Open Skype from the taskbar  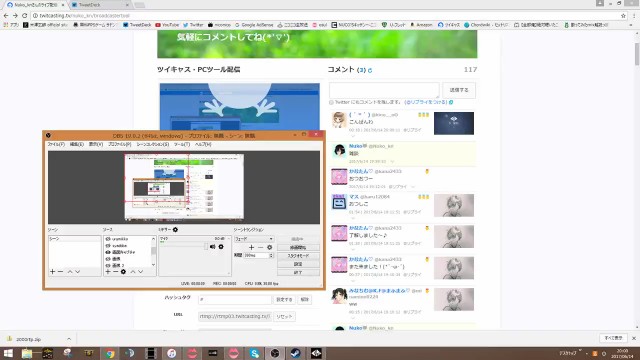click(254, 353)
